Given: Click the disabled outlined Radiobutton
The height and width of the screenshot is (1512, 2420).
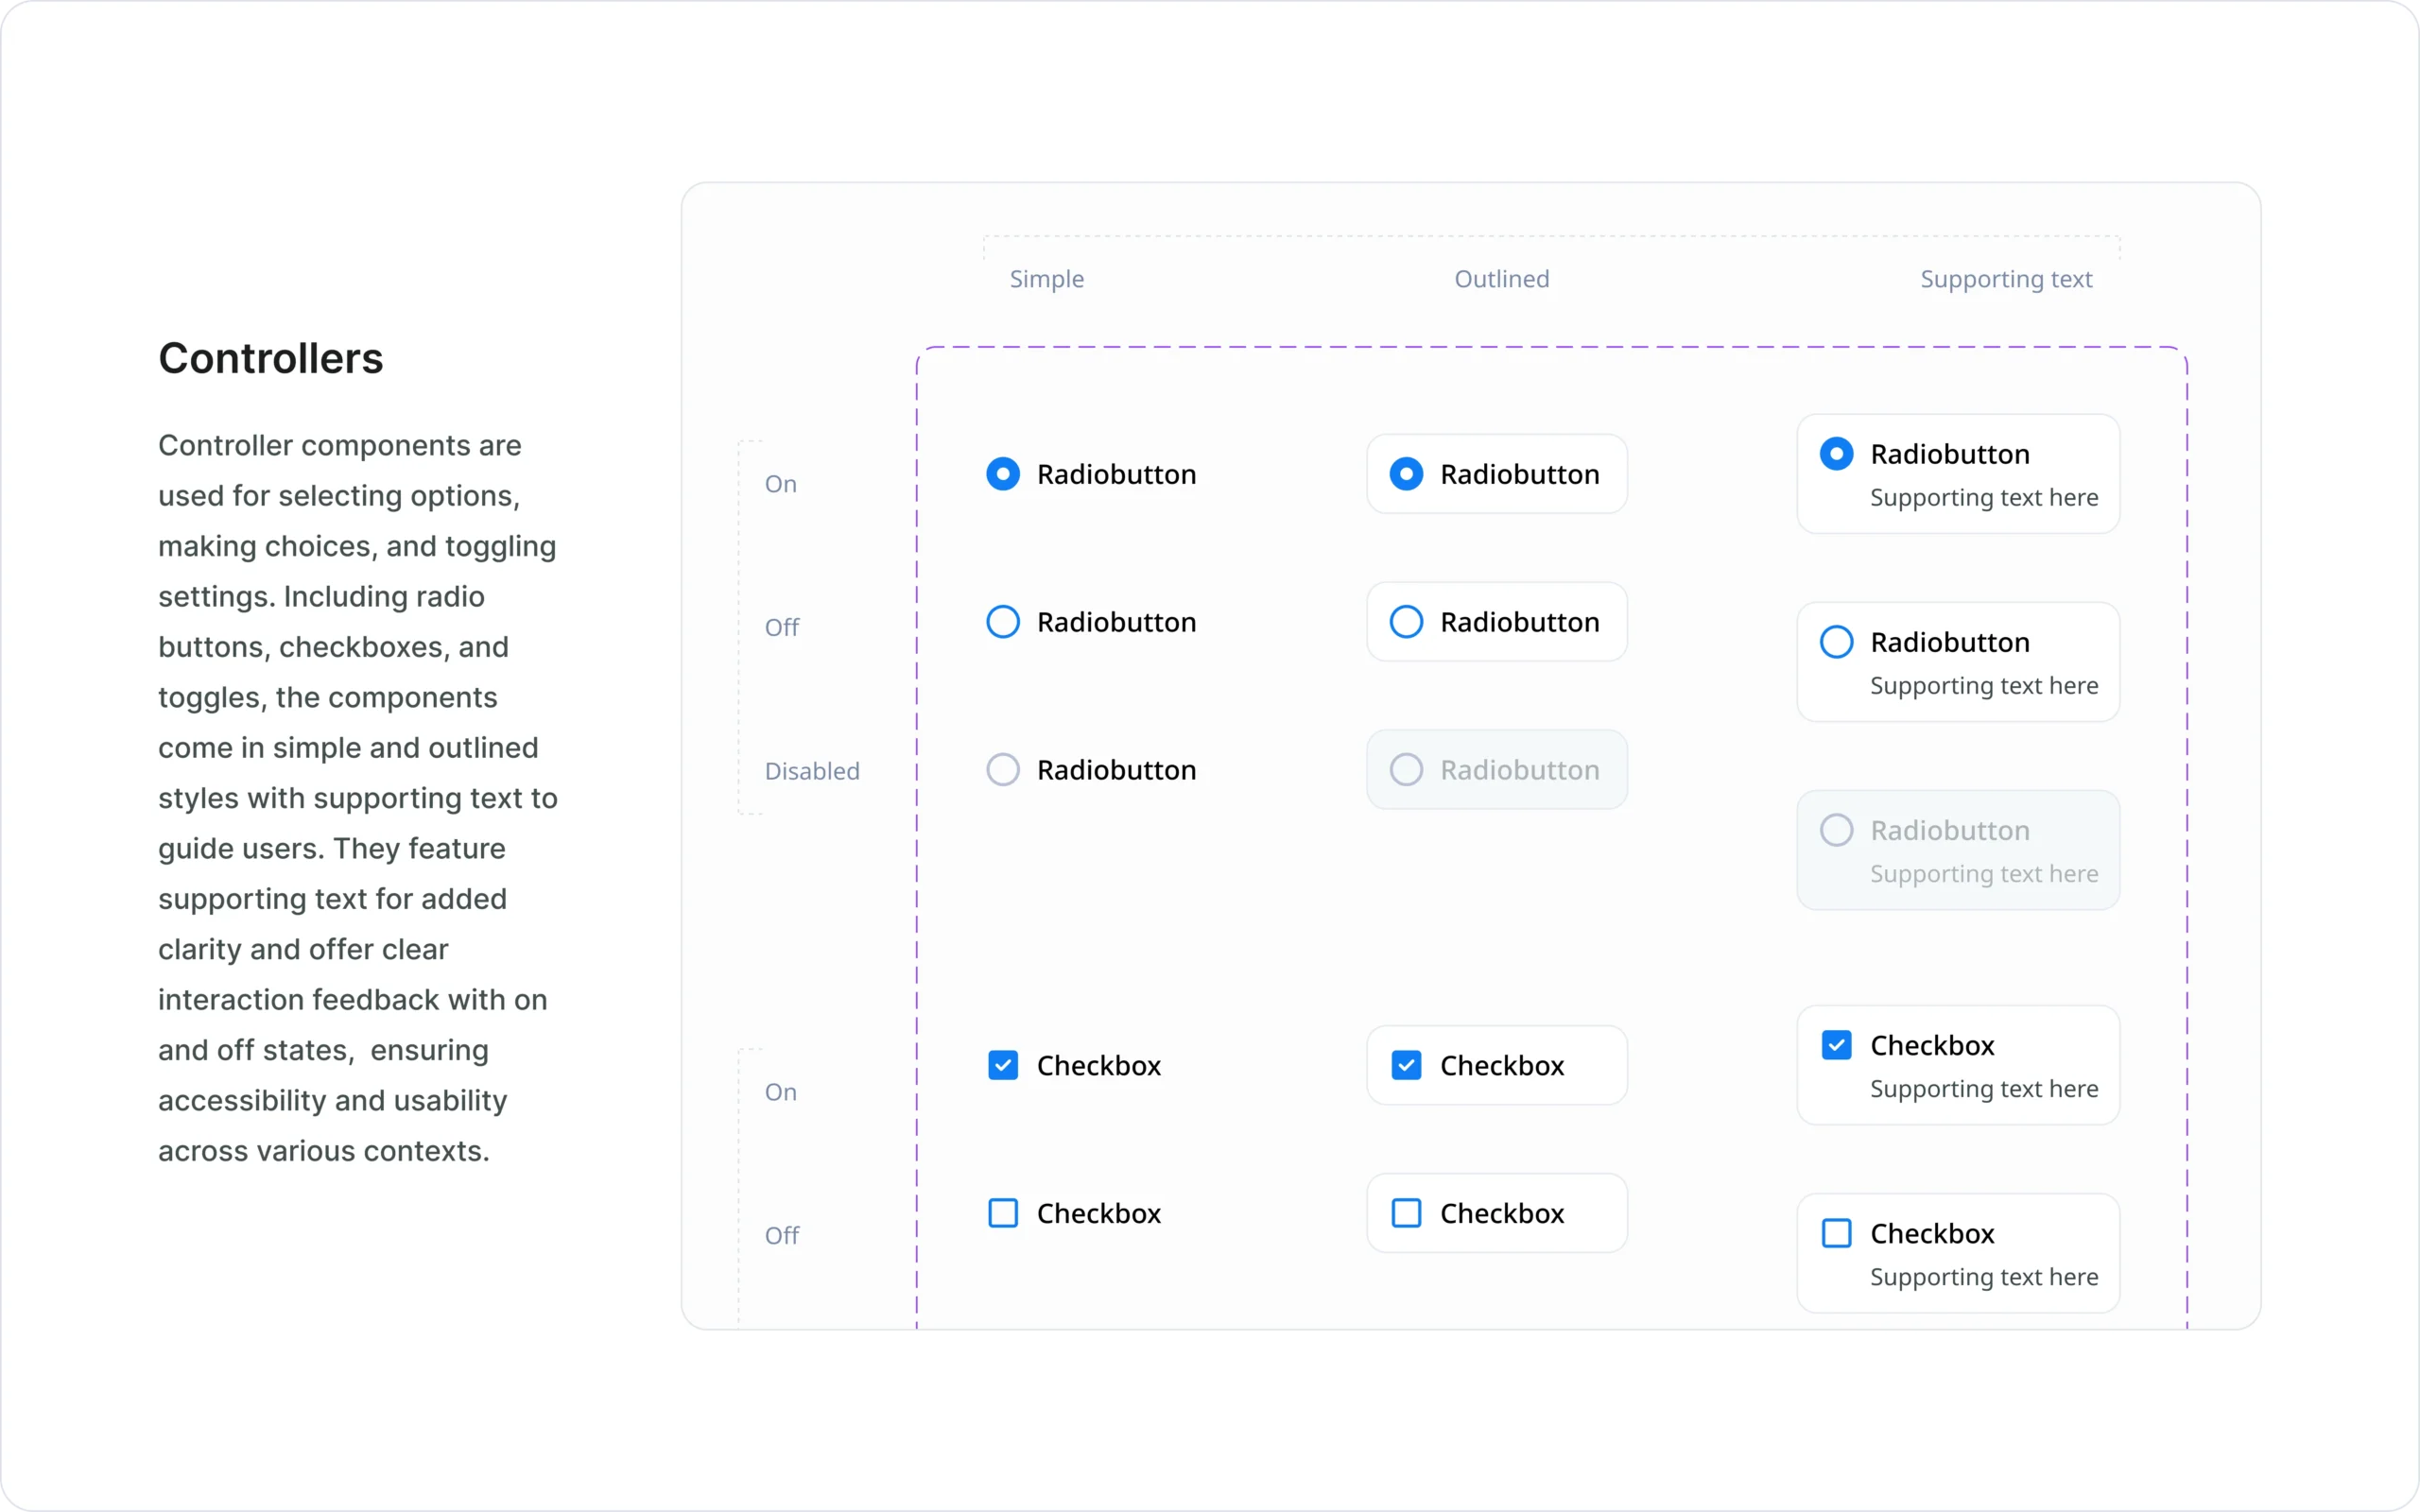Looking at the screenshot, I should pos(1407,769).
